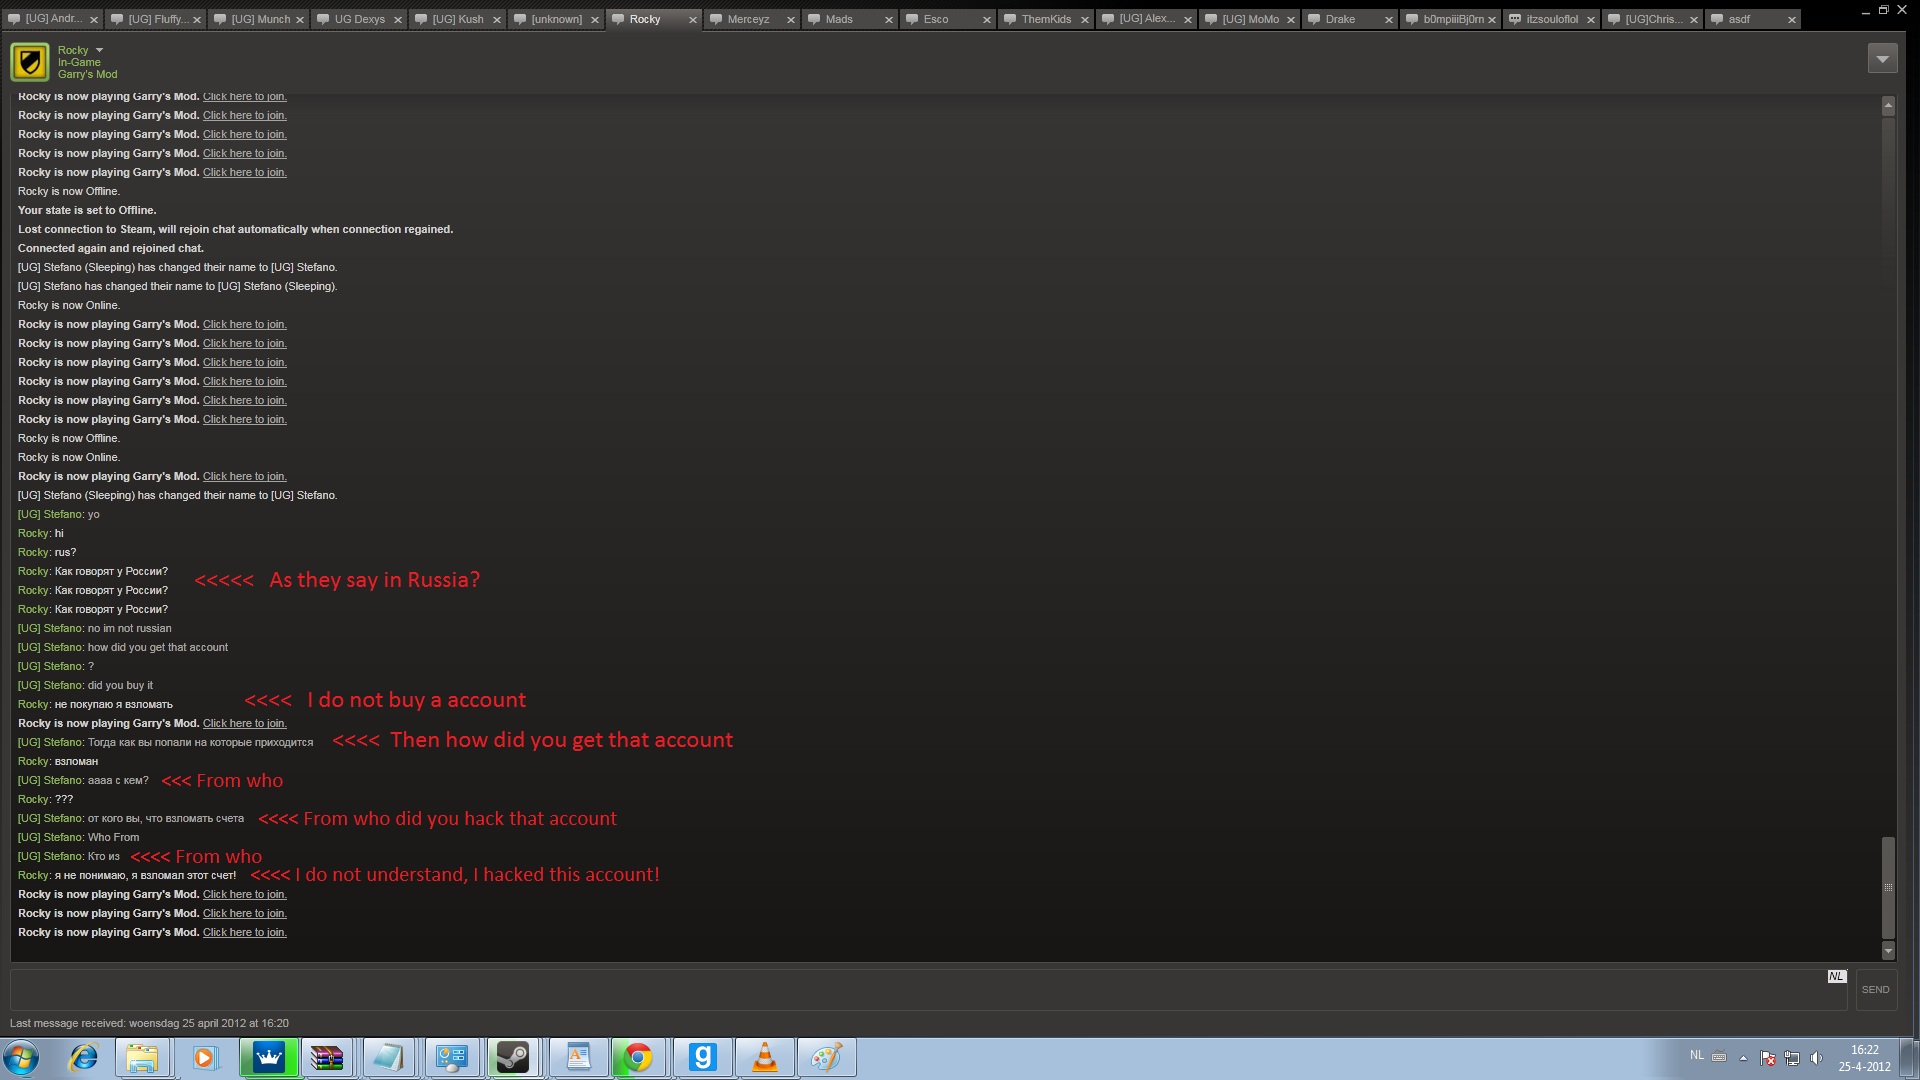Open chat options dropdown at top right

point(1882,59)
